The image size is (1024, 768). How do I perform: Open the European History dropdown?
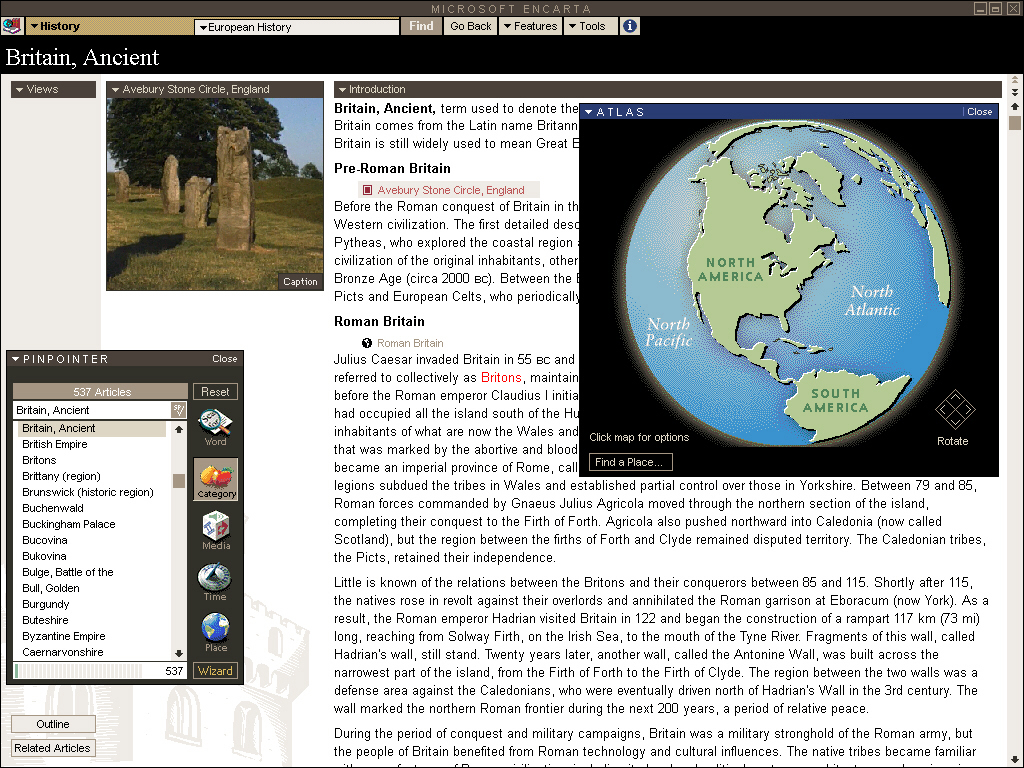(x=296, y=27)
